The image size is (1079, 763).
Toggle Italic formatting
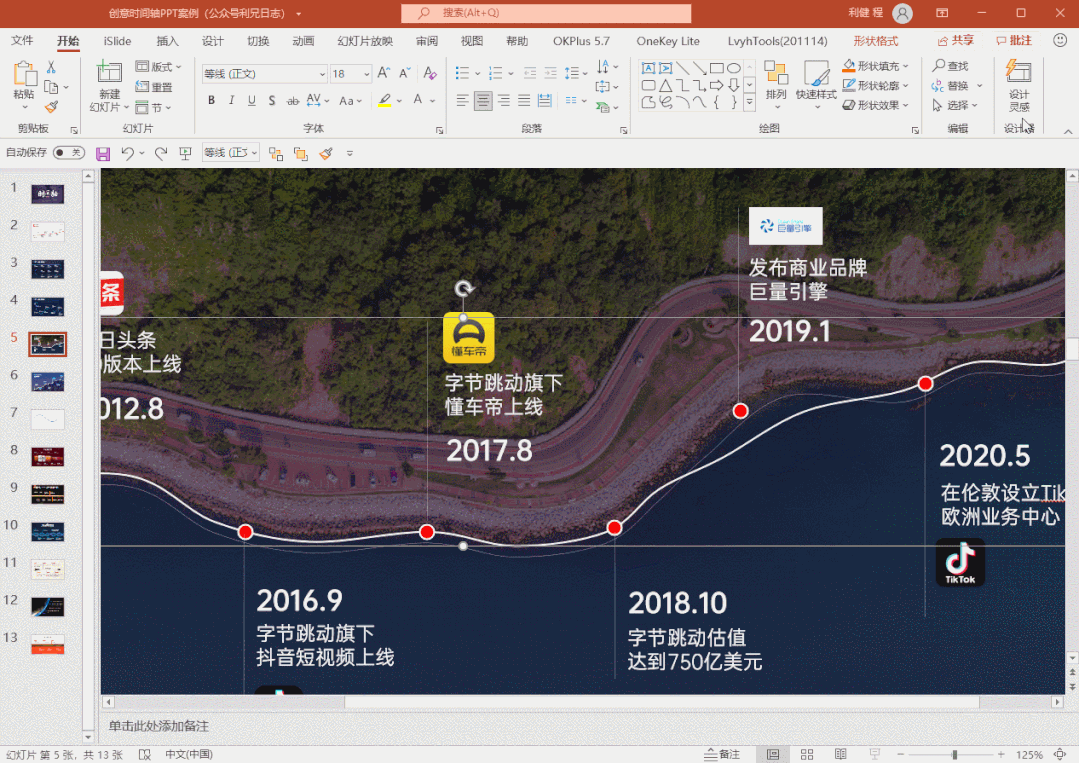pos(231,100)
